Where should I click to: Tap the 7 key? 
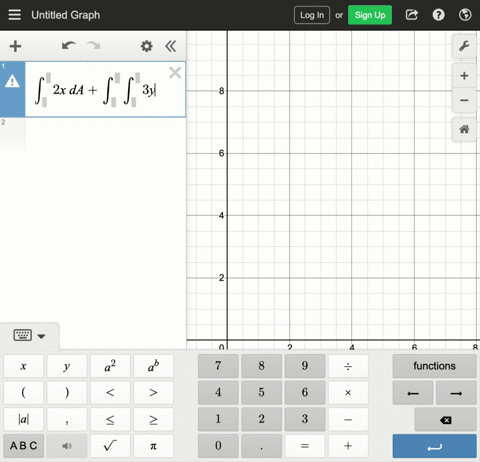218,366
